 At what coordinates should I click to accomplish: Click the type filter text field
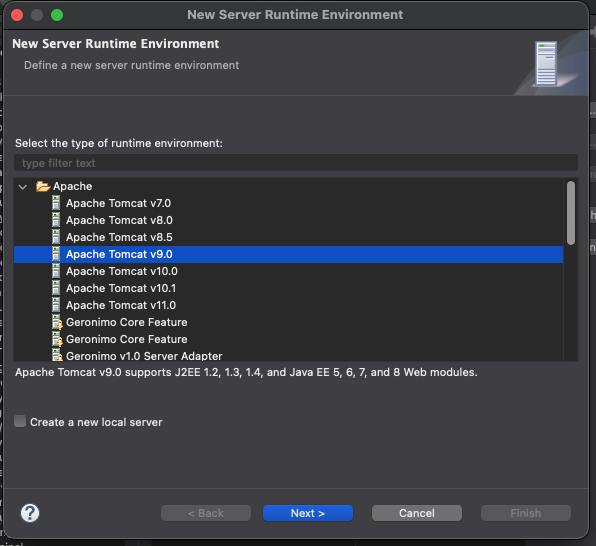pyautogui.click(x=296, y=163)
